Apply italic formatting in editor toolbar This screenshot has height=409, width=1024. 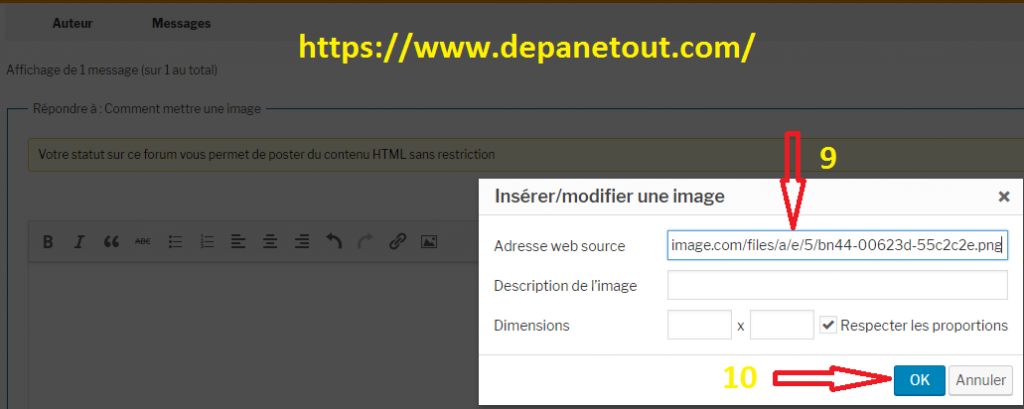pos(79,242)
